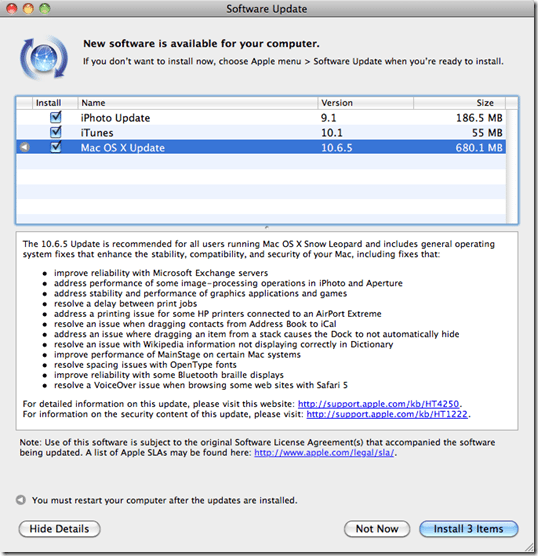The image size is (538, 556).
Task: Click the split divider handle below update list
Action: click(x=267, y=227)
